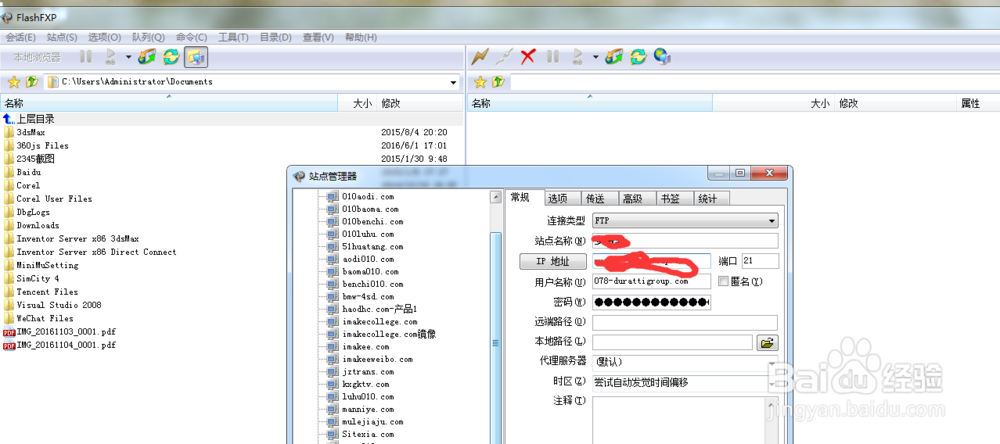Select the 常规 tab in Site Manager
Screen dimensions: 1000x444
pos(526,198)
